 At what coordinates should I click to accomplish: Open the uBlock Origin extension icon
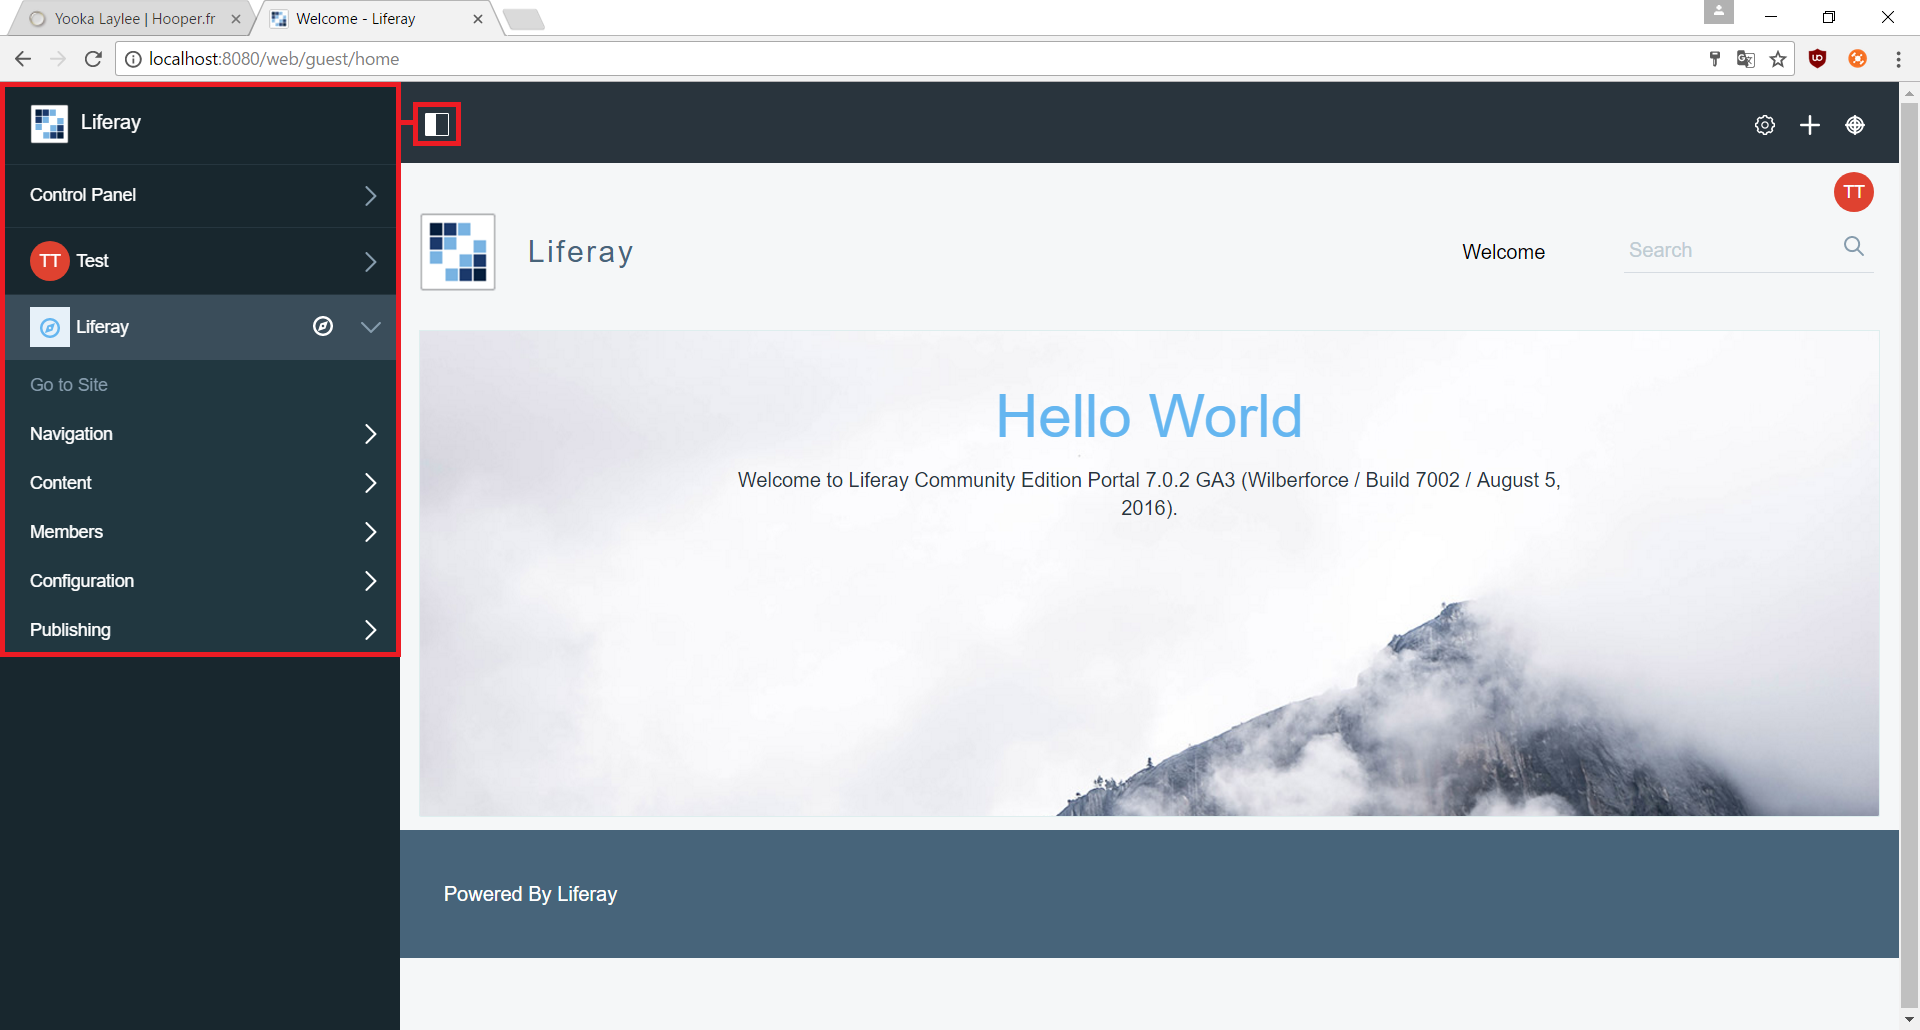[1817, 58]
